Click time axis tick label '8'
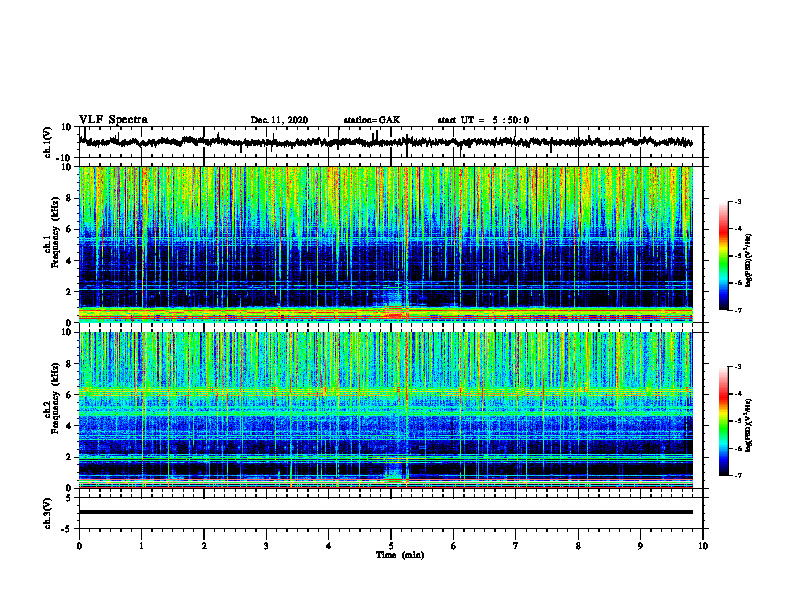Screen dimensions: 792x612 click(x=578, y=546)
